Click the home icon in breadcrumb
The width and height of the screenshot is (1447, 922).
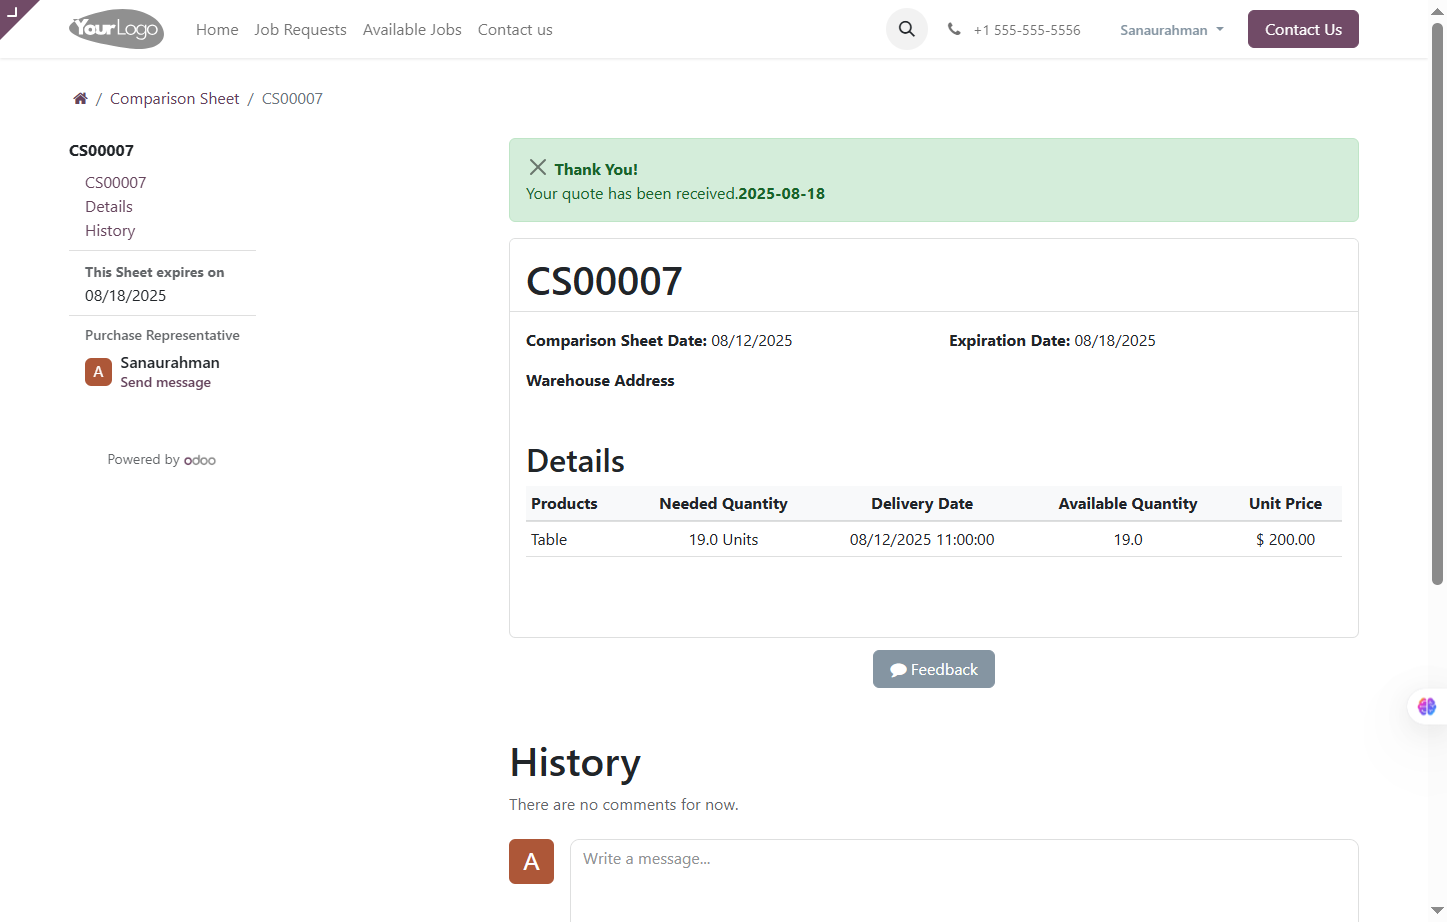click(80, 98)
